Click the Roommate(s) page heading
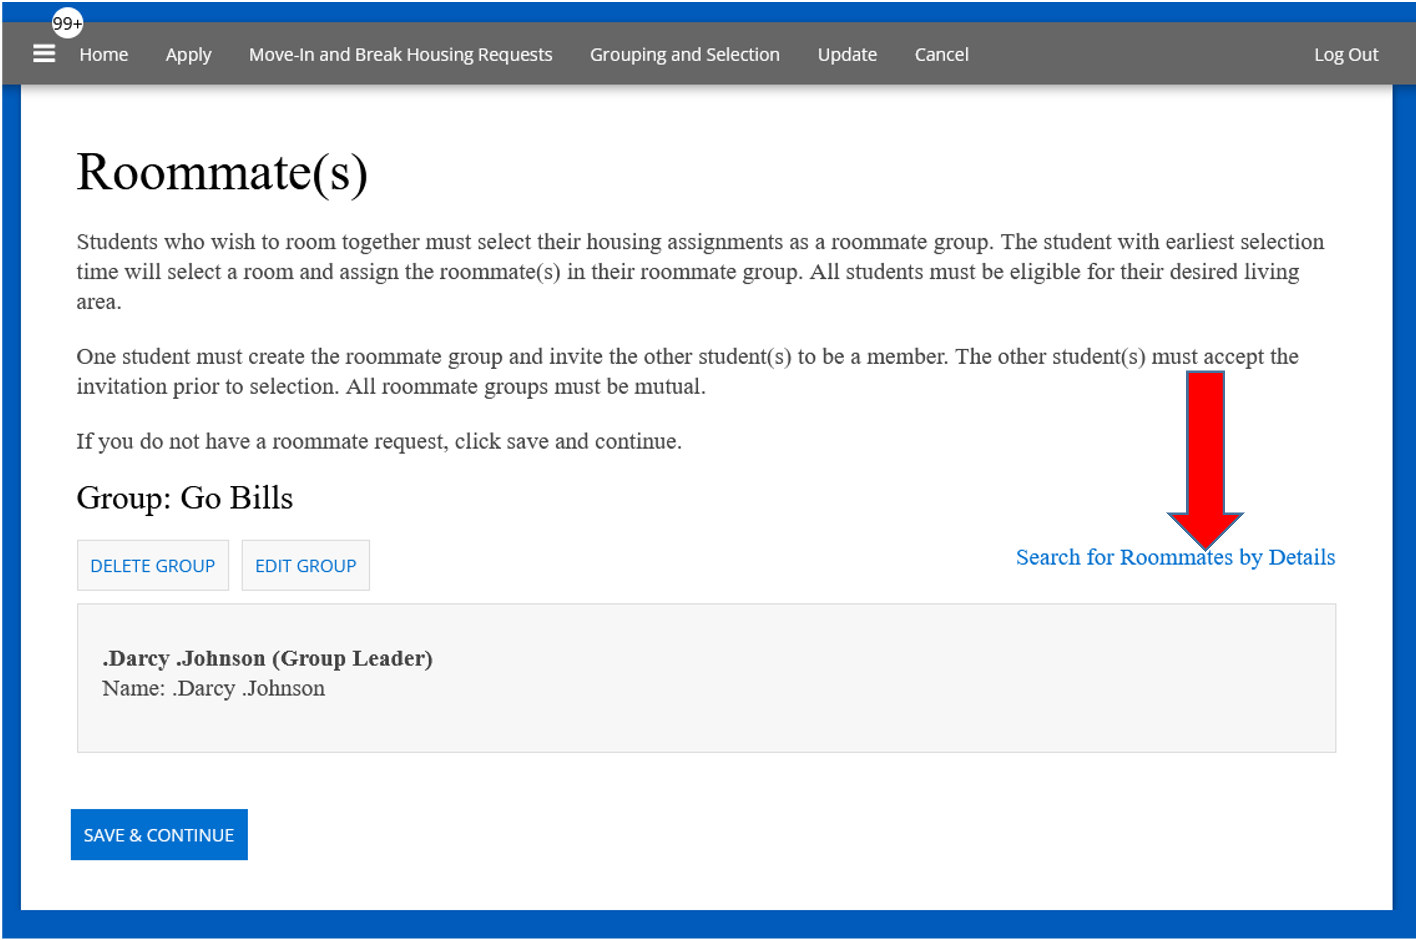 222,172
